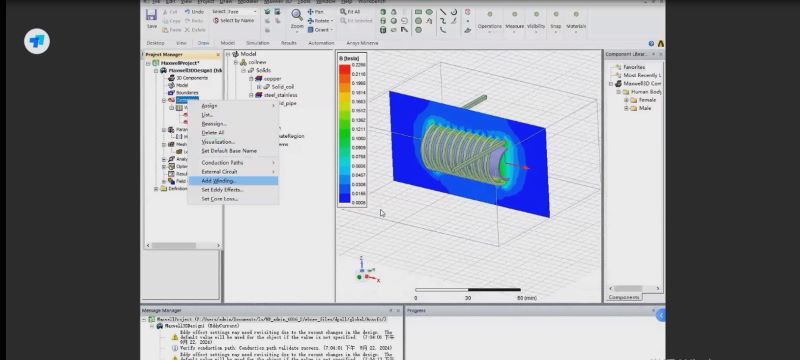Click the Undo button in the ribbon
The image size is (800, 360).
[x=194, y=12]
